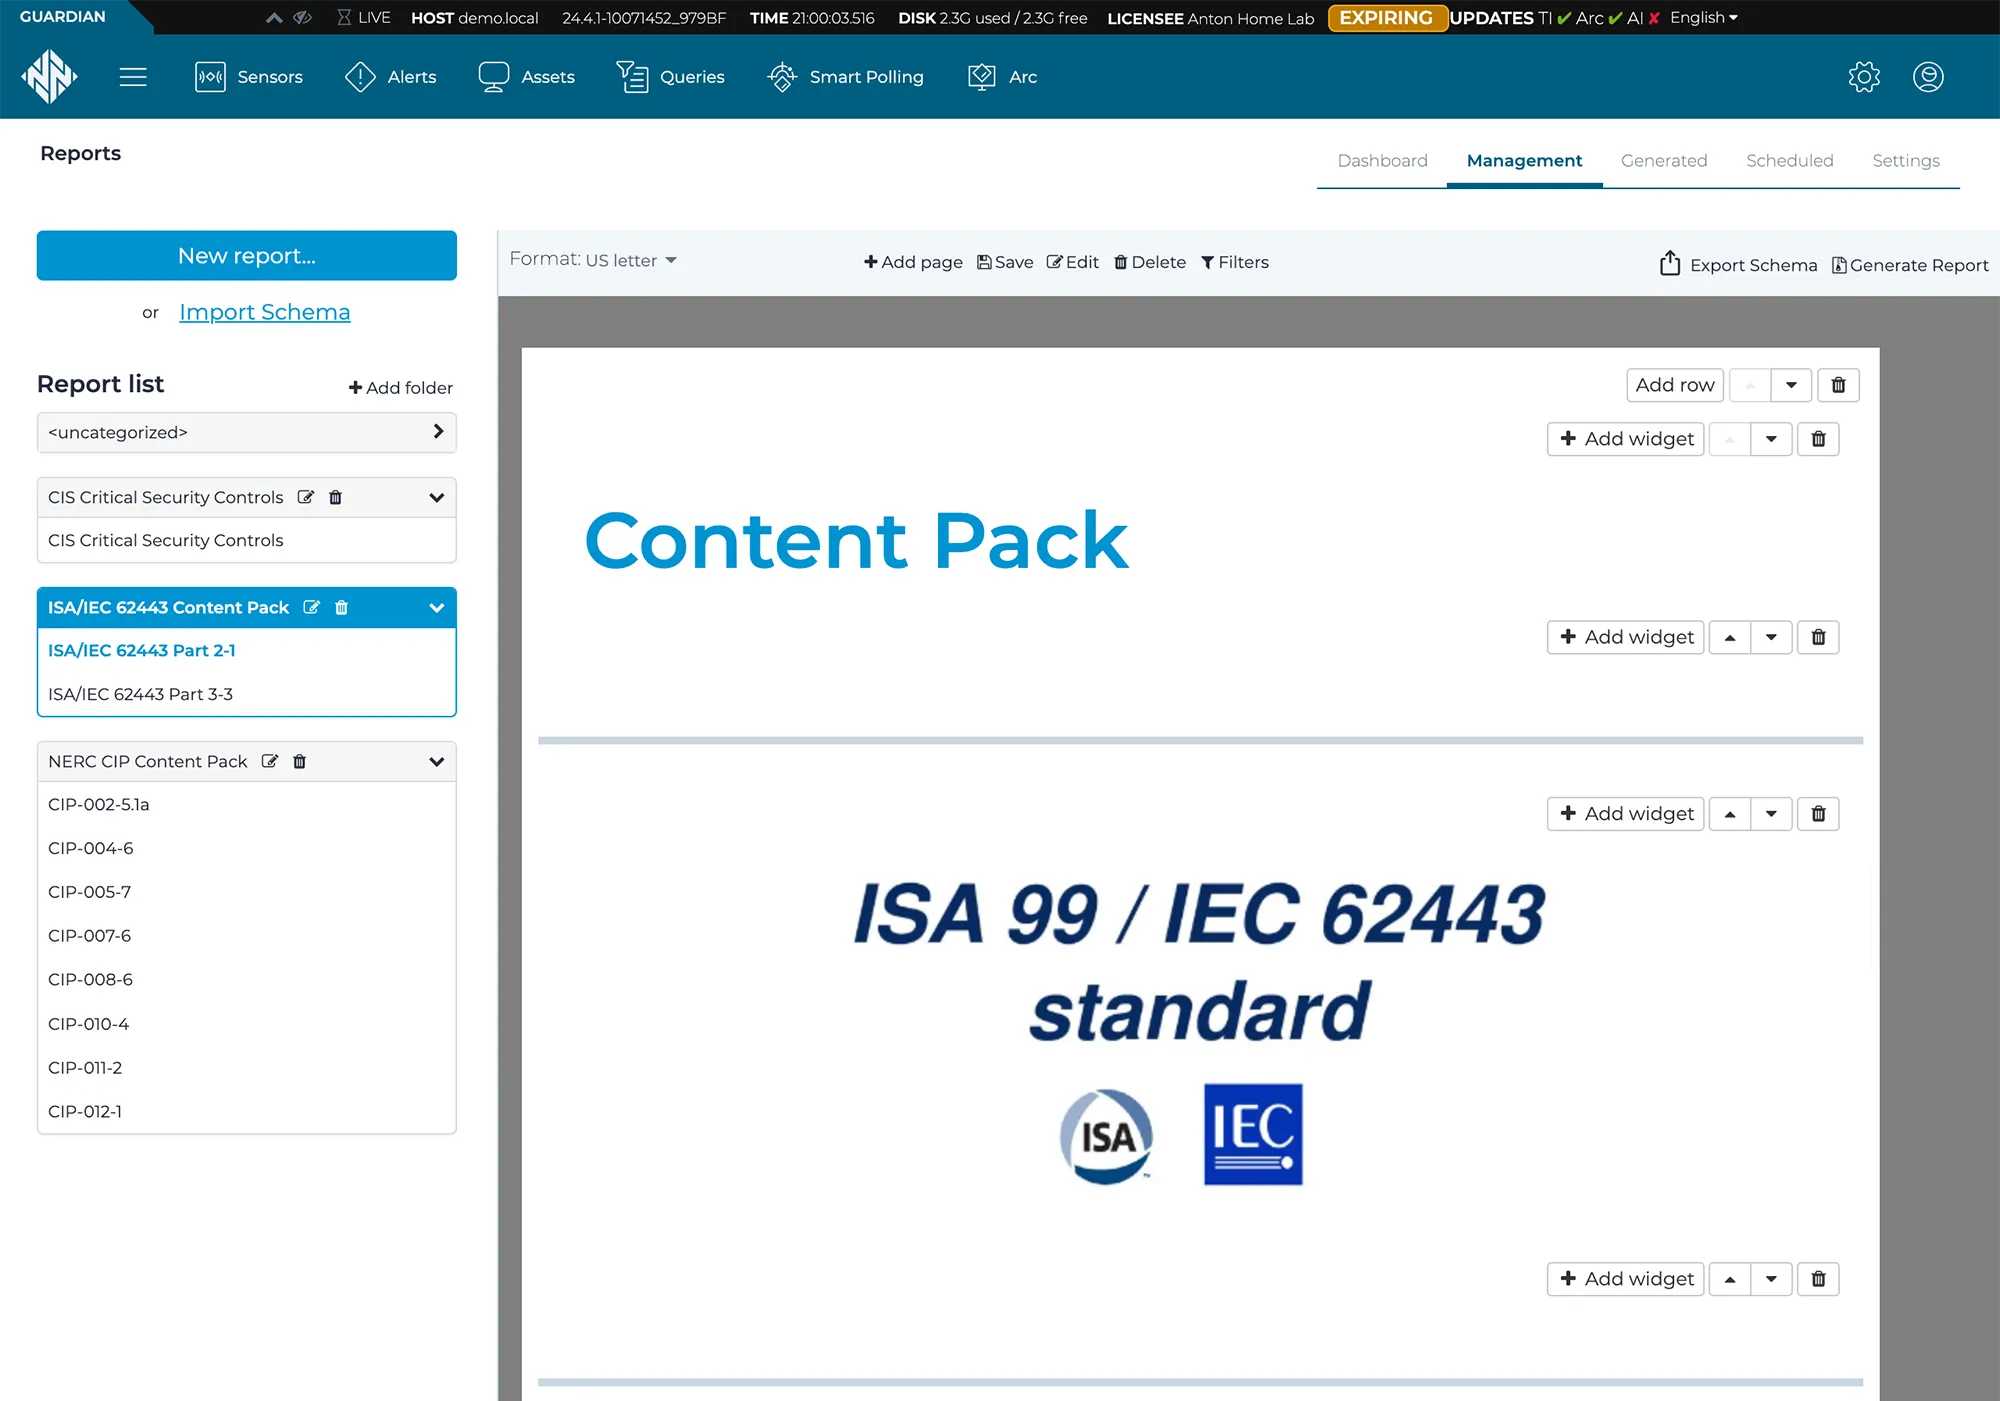Click the Import Schema link

265,312
